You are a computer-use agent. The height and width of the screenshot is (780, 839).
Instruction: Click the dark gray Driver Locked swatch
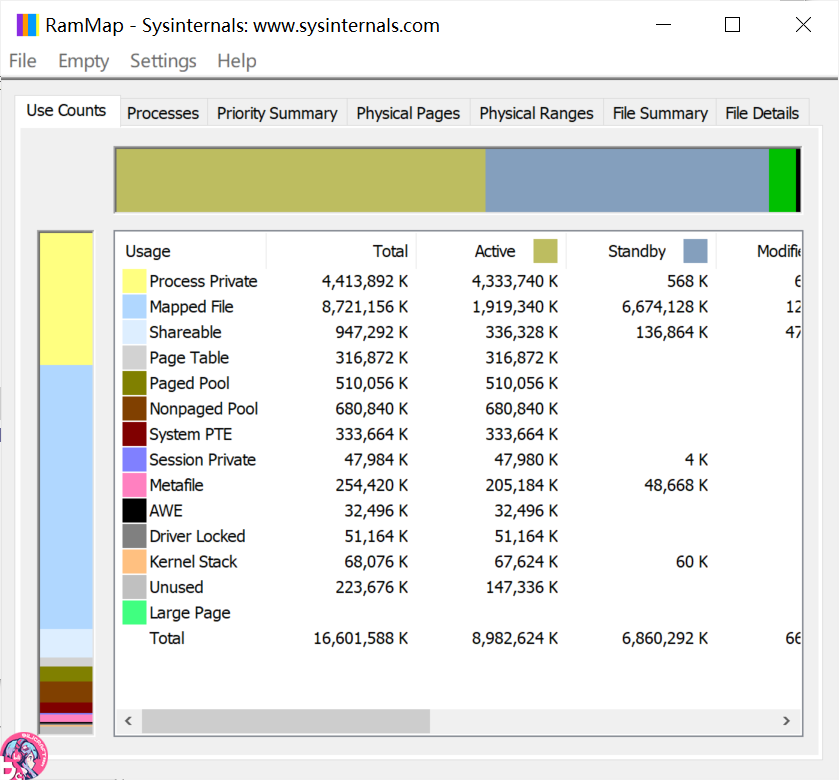tap(134, 536)
